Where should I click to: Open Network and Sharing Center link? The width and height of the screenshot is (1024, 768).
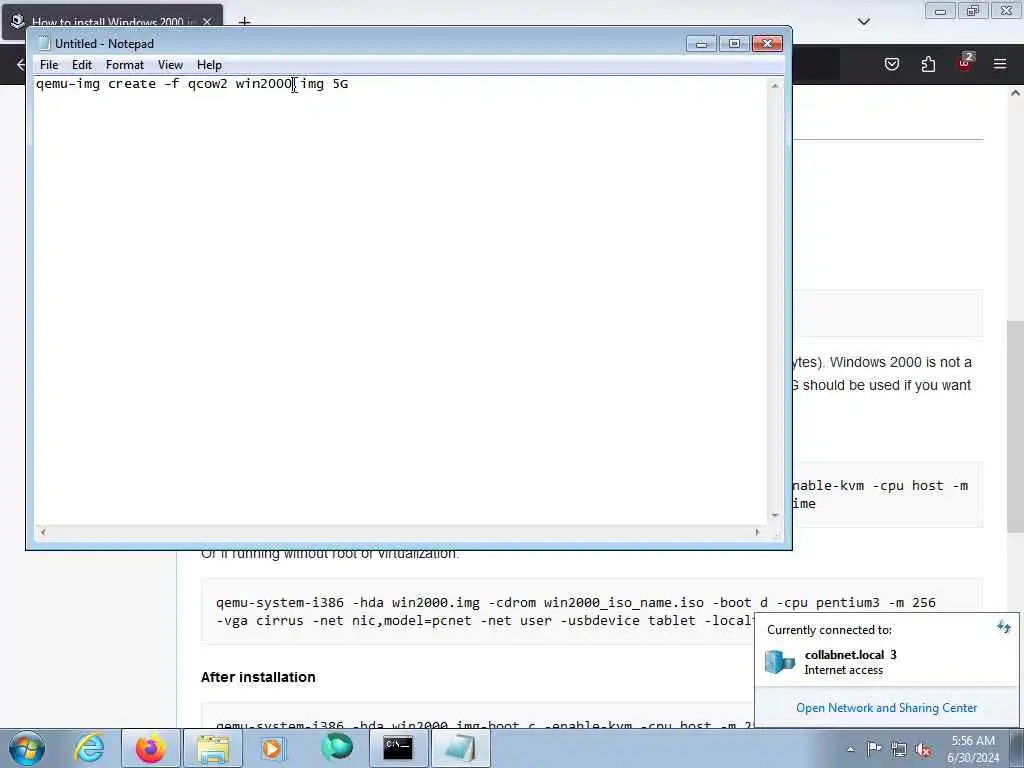[886, 707]
